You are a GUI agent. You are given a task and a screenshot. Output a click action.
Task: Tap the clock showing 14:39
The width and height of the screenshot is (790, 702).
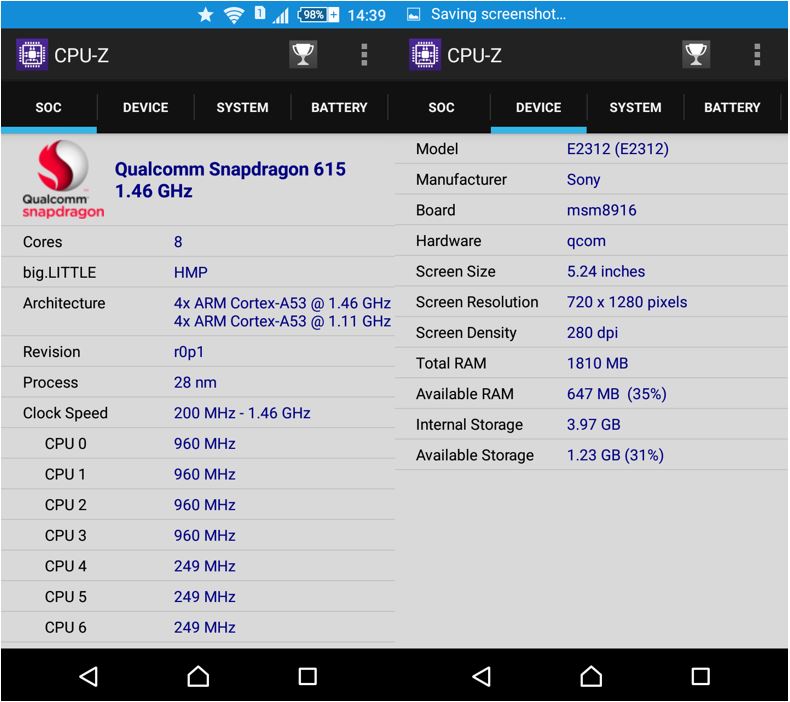[x=366, y=15]
